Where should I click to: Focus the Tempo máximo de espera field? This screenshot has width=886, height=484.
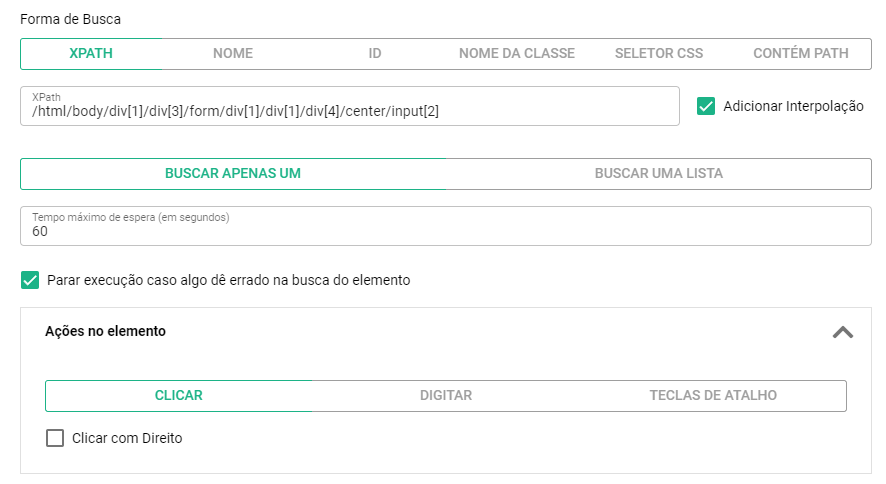tap(446, 226)
